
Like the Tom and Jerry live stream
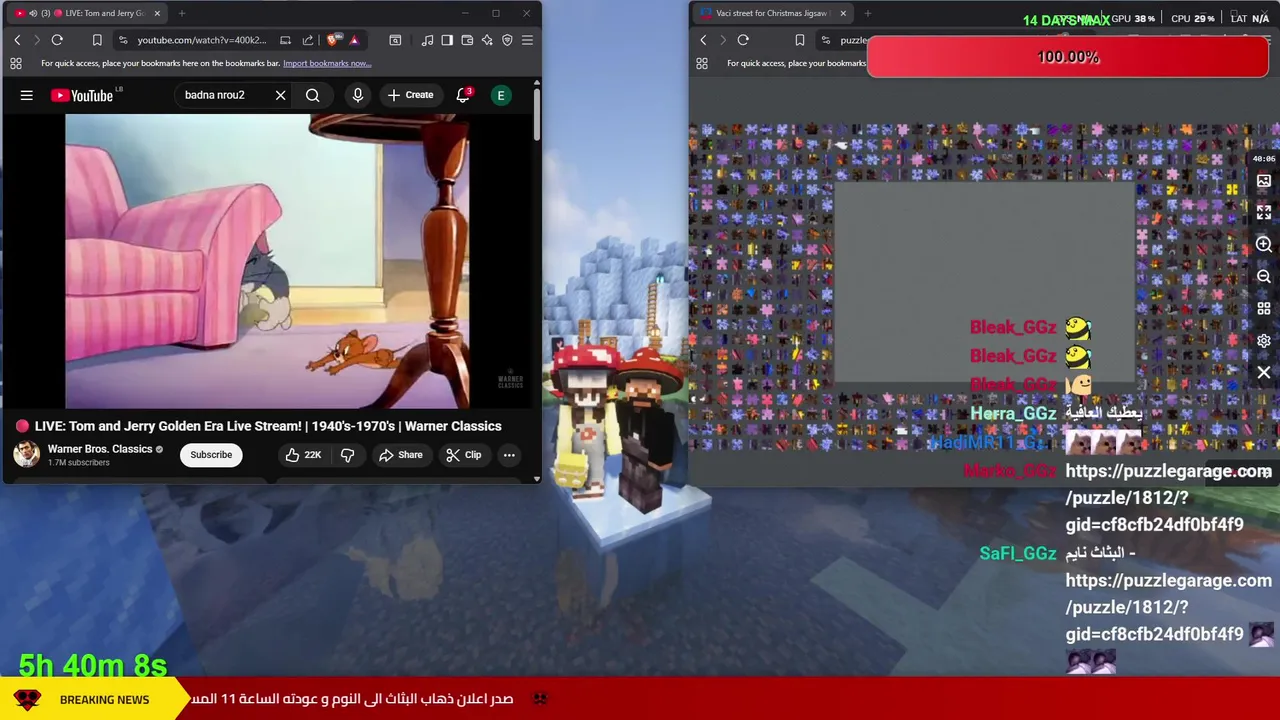(302, 455)
